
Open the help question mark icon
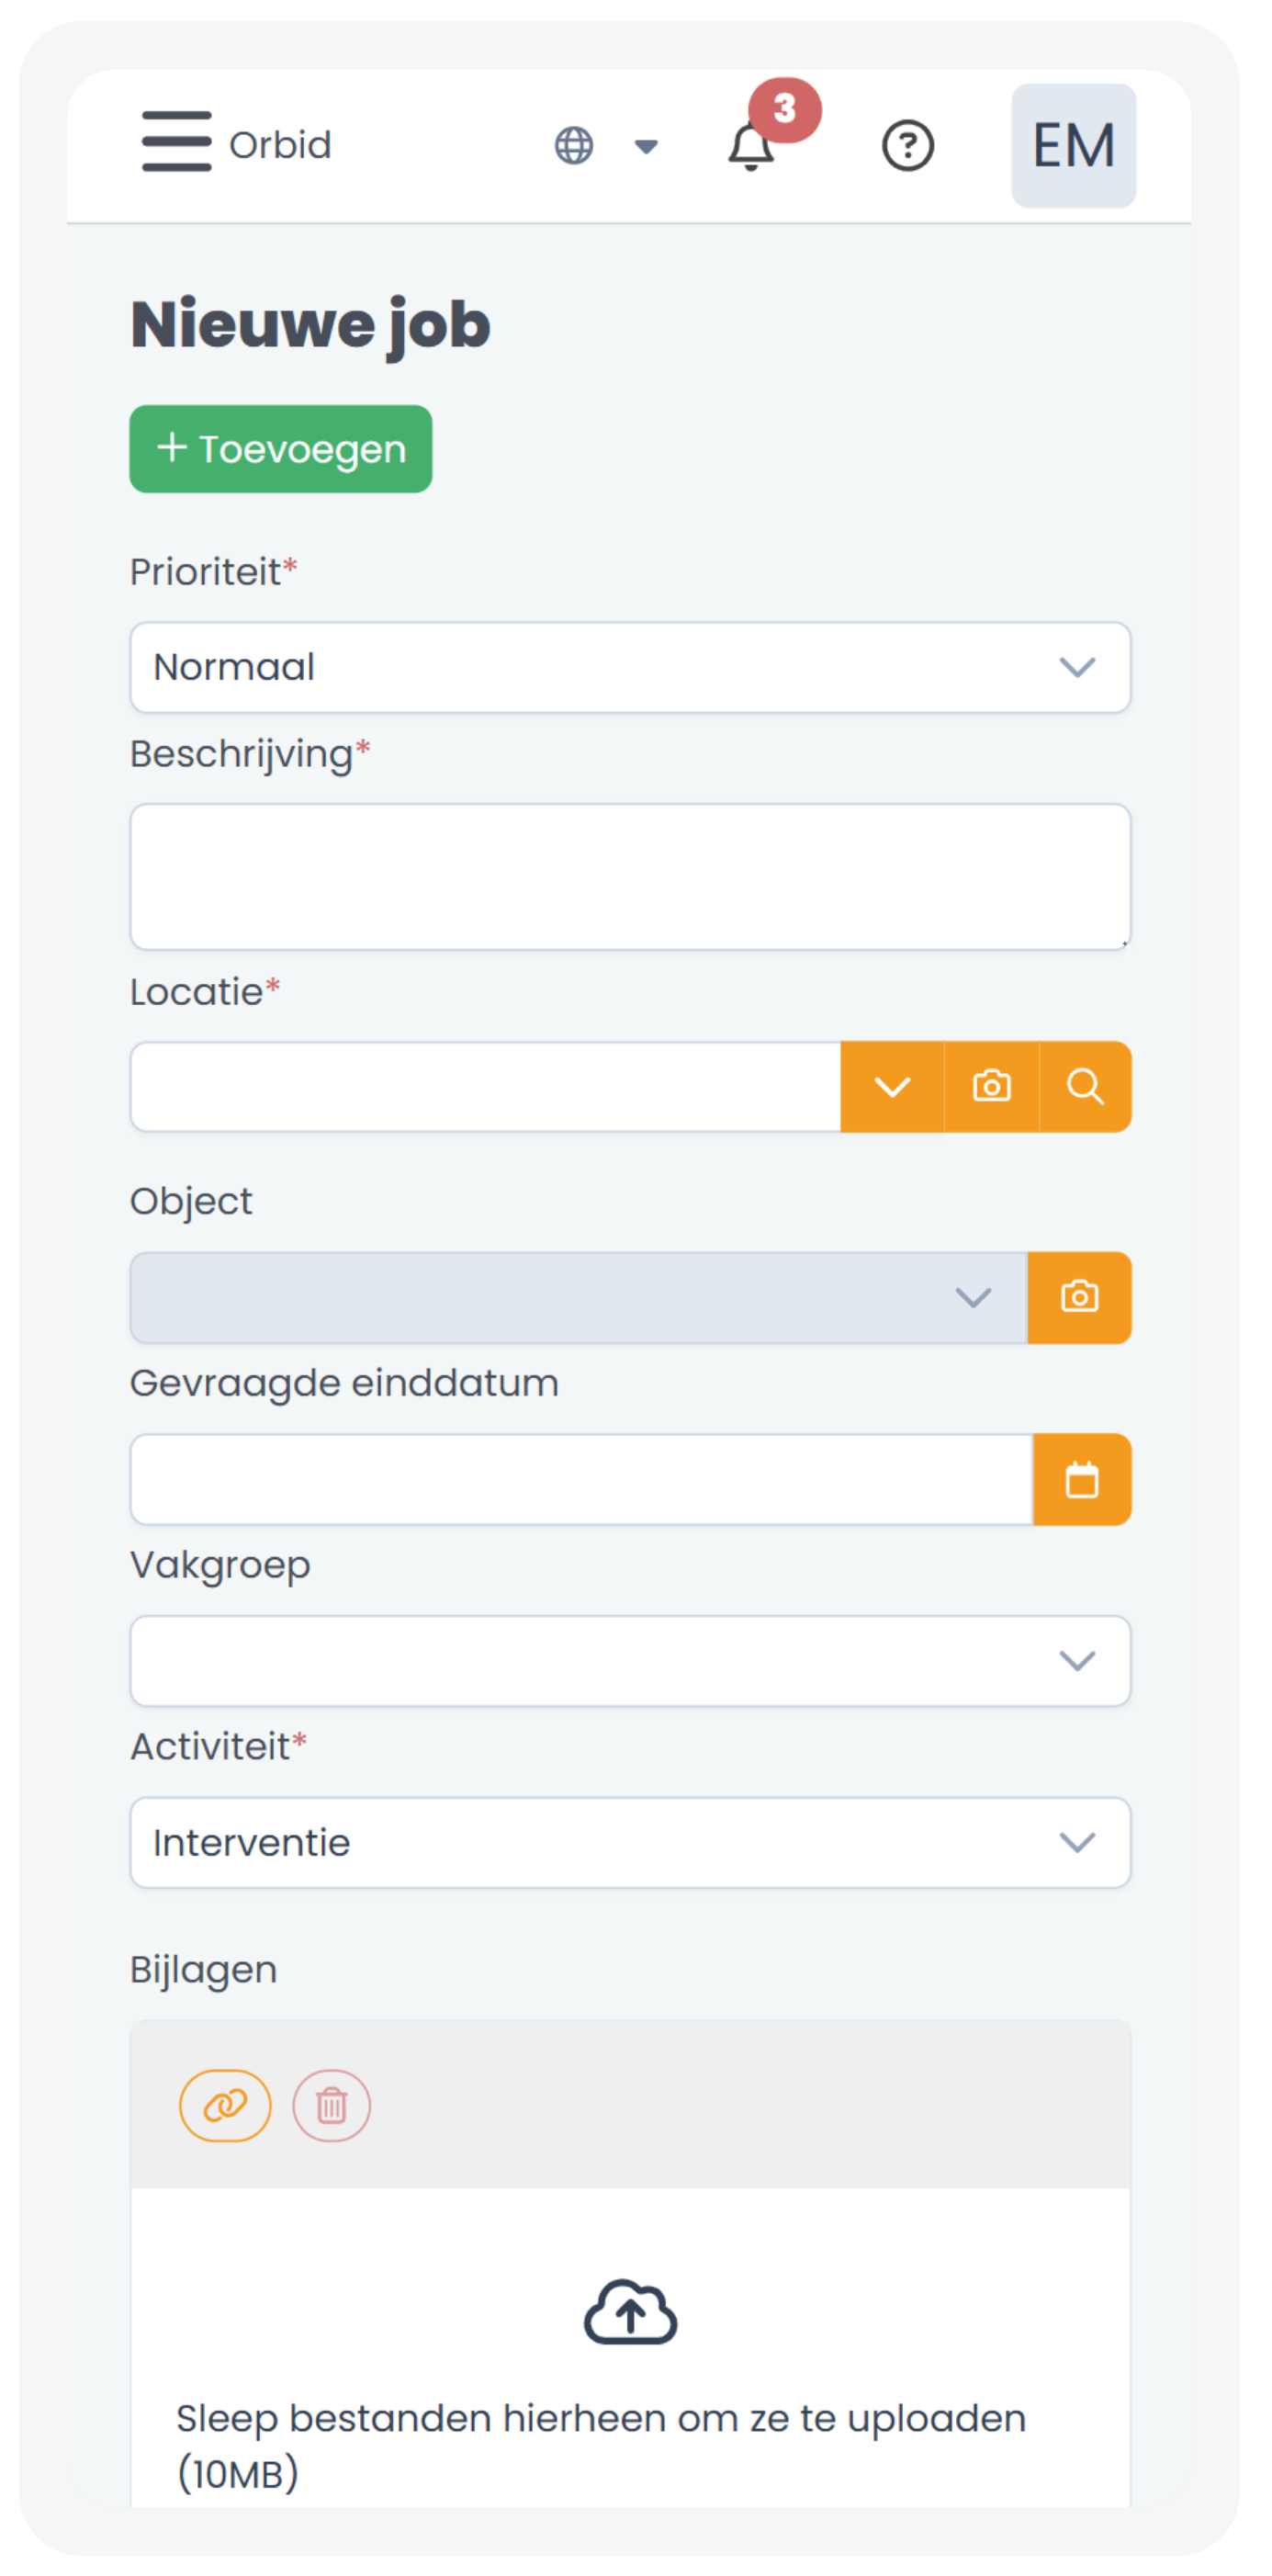(x=907, y=146)
